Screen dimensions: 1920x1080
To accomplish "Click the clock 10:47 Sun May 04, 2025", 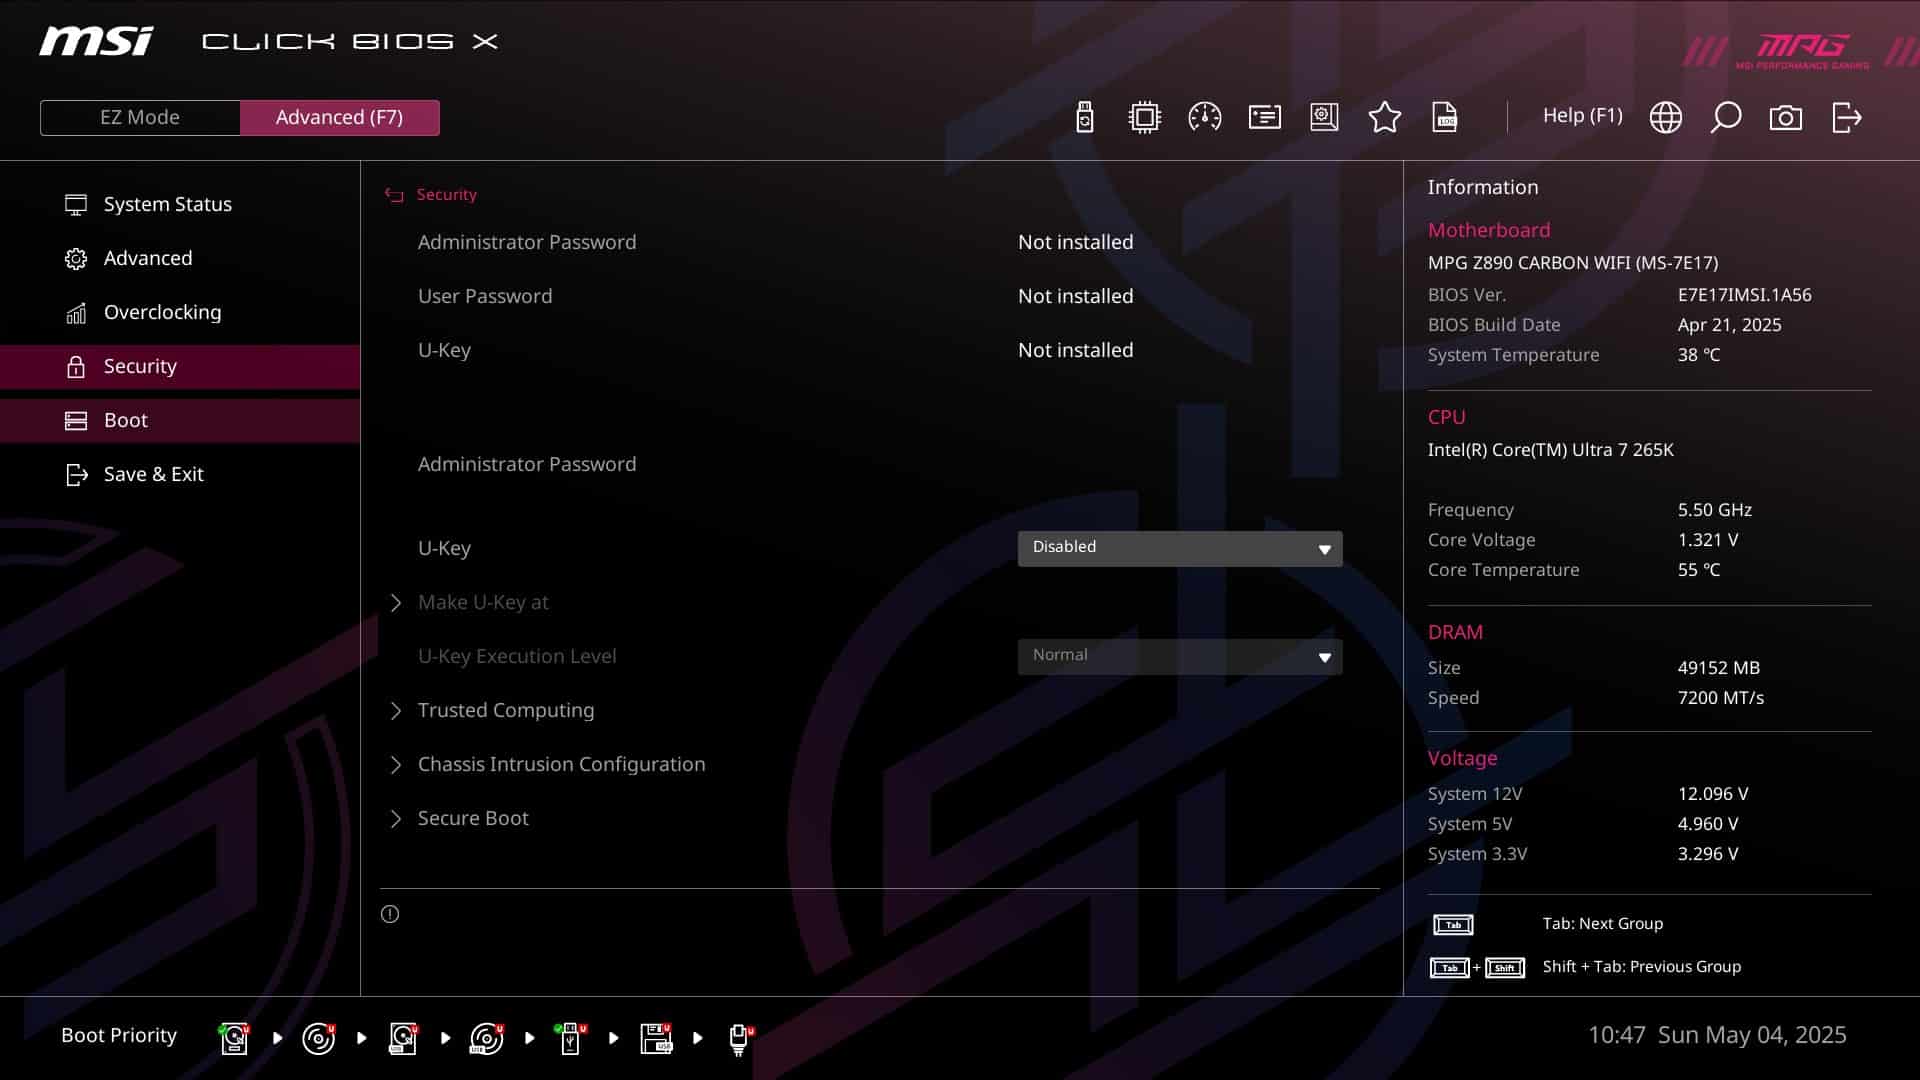I will (x=1717, y=1035).
